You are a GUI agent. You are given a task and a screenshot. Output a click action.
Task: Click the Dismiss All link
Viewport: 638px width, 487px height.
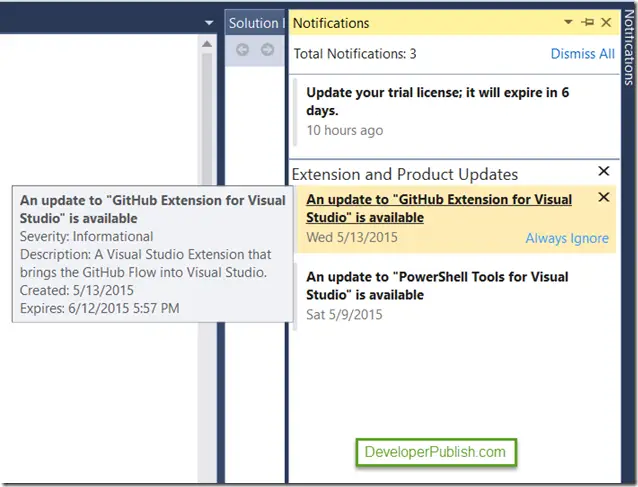pyautogui.click(x=582, y=54)
